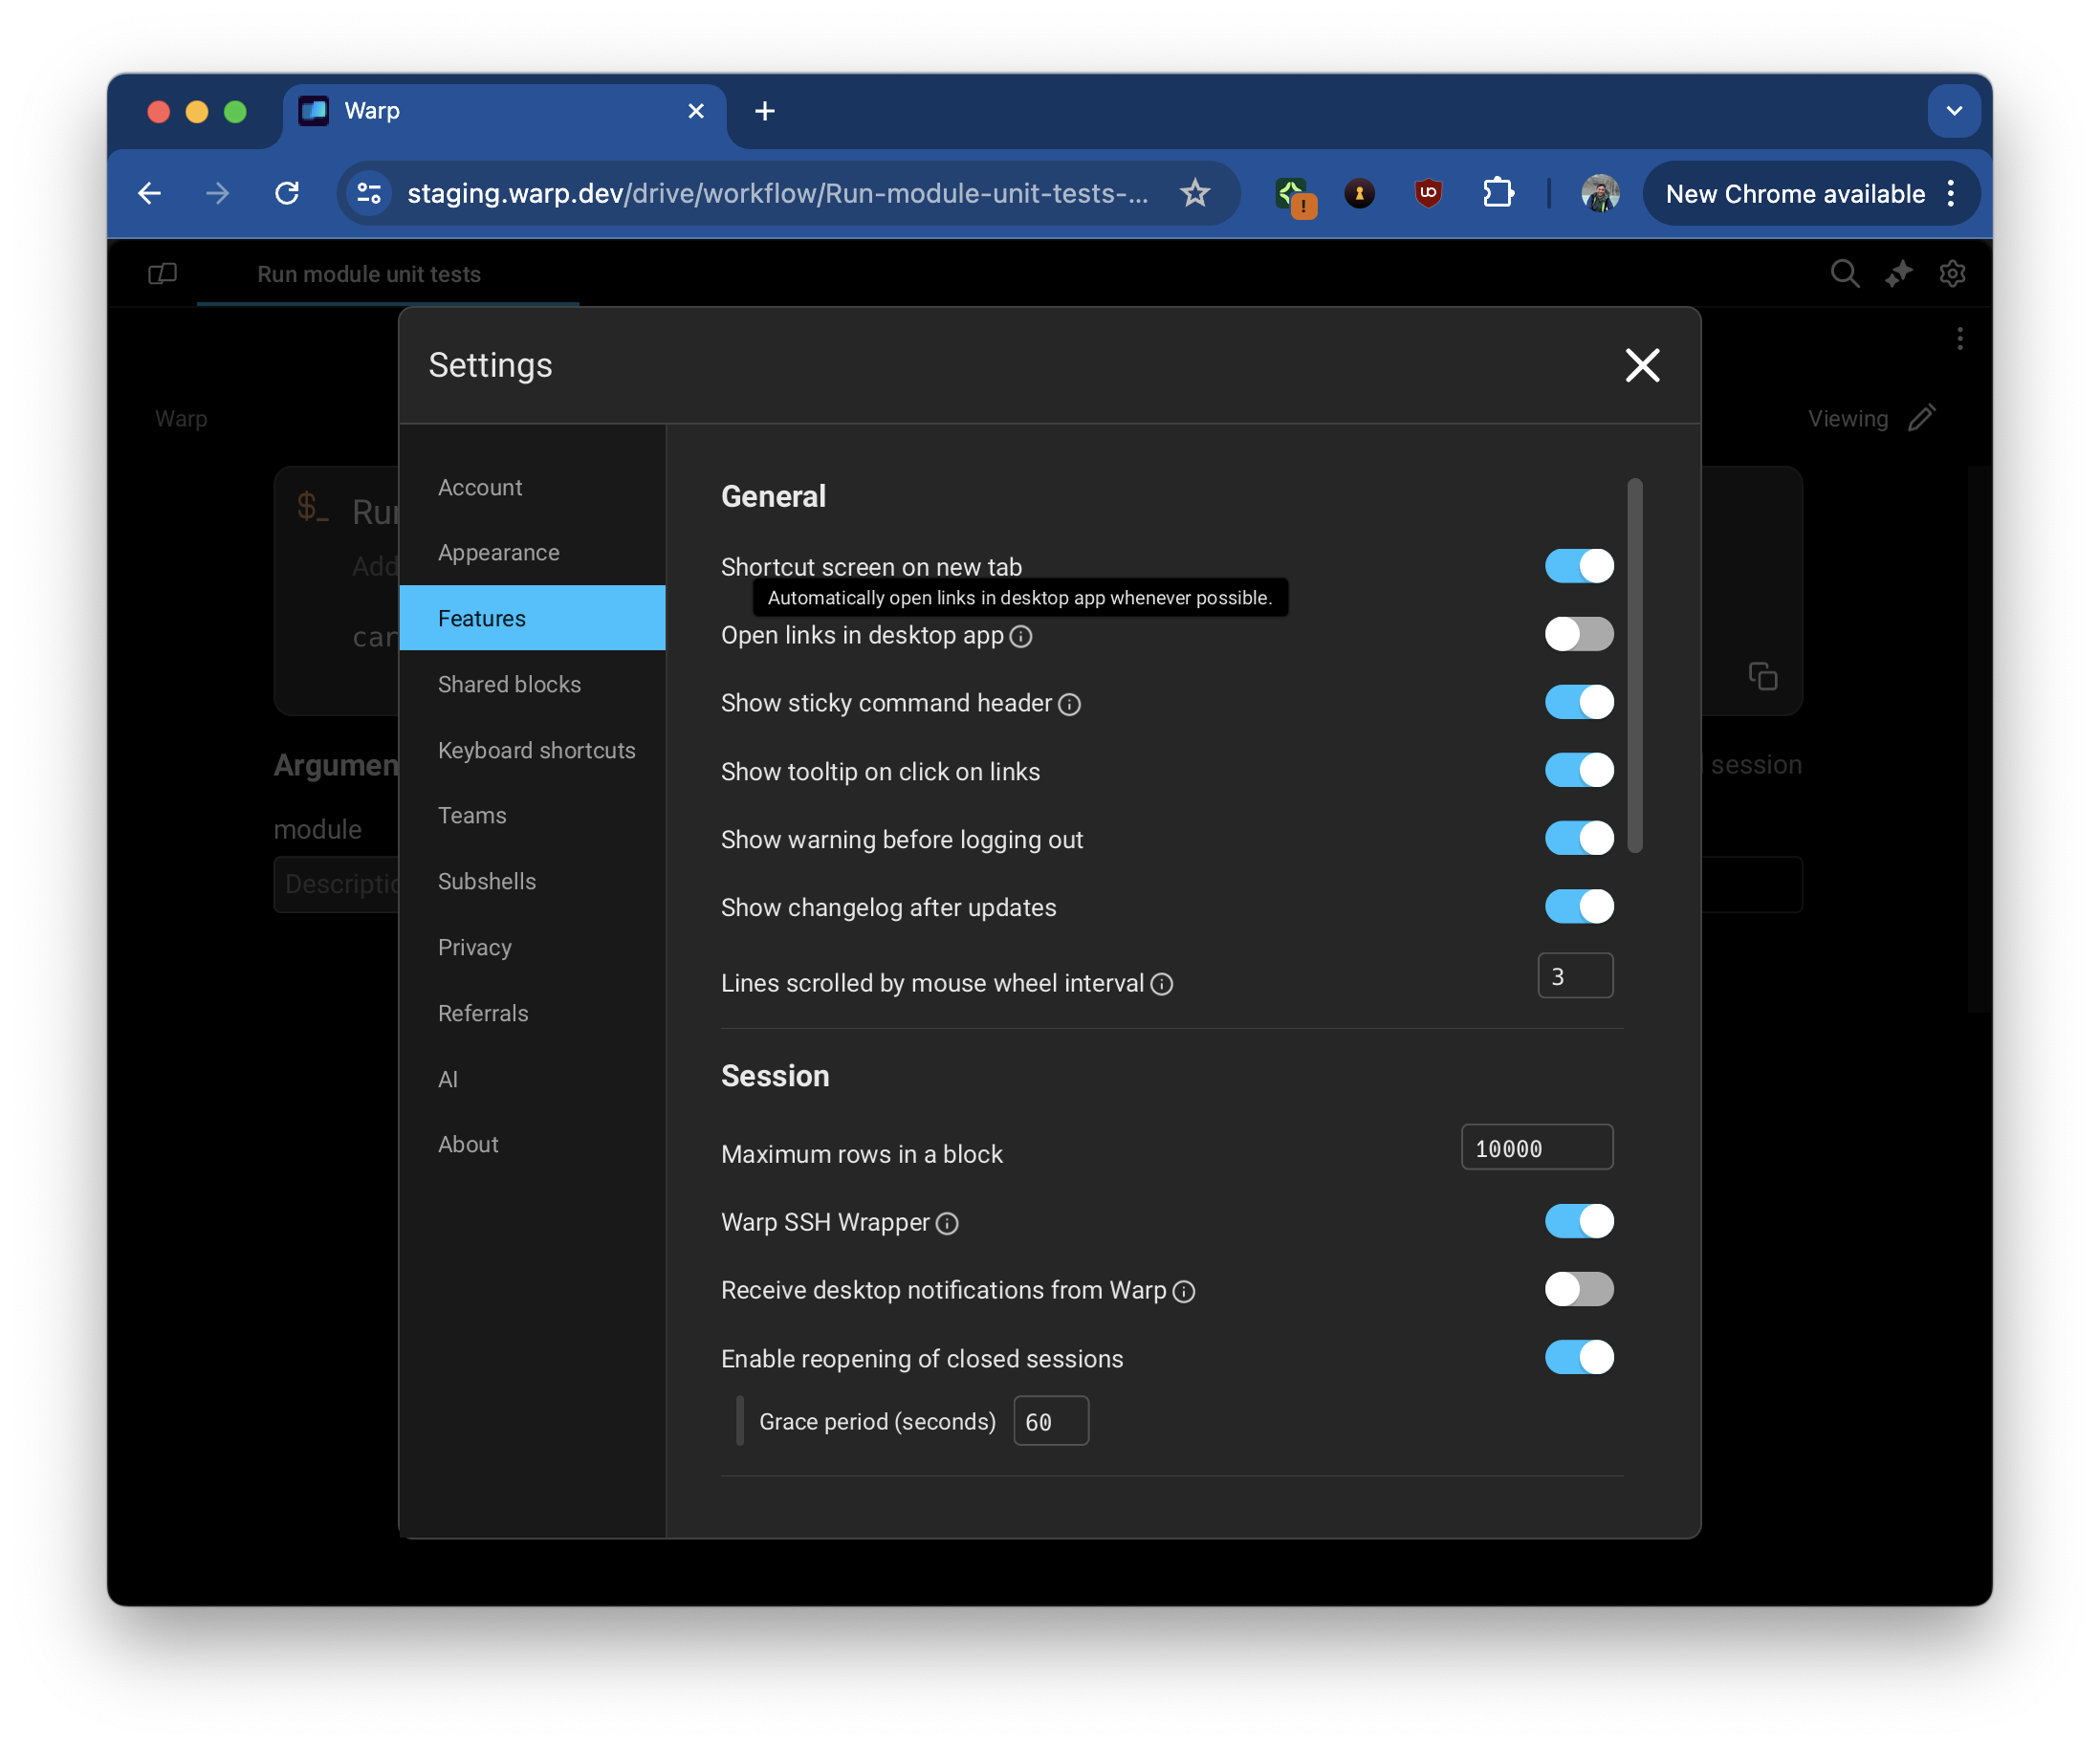Open the Warp search magnifier icon

coord(1844,274)
